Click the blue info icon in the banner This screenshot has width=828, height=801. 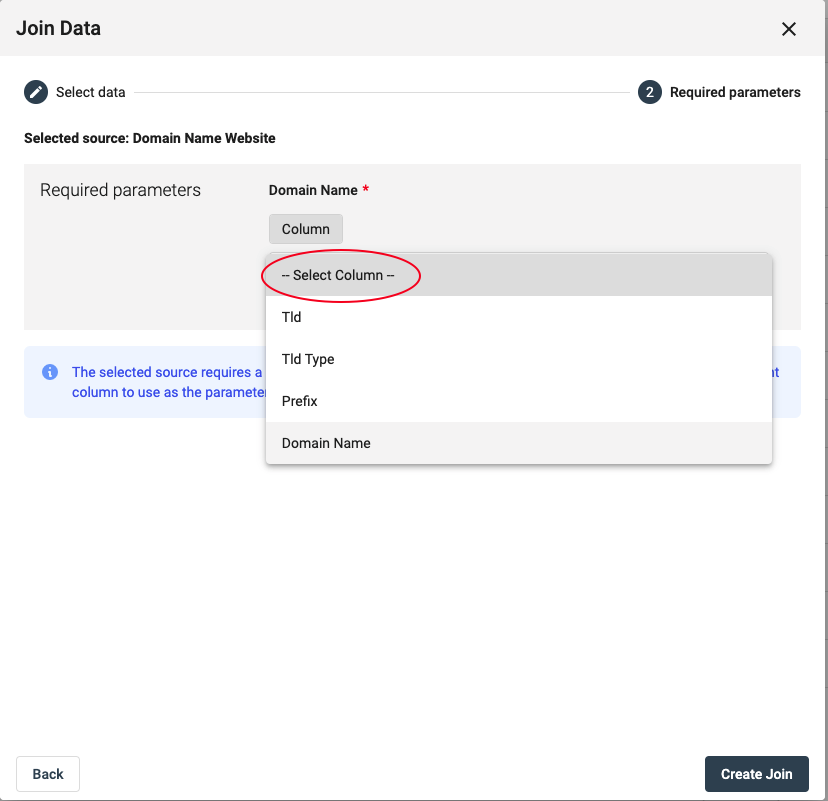(50, 372)
